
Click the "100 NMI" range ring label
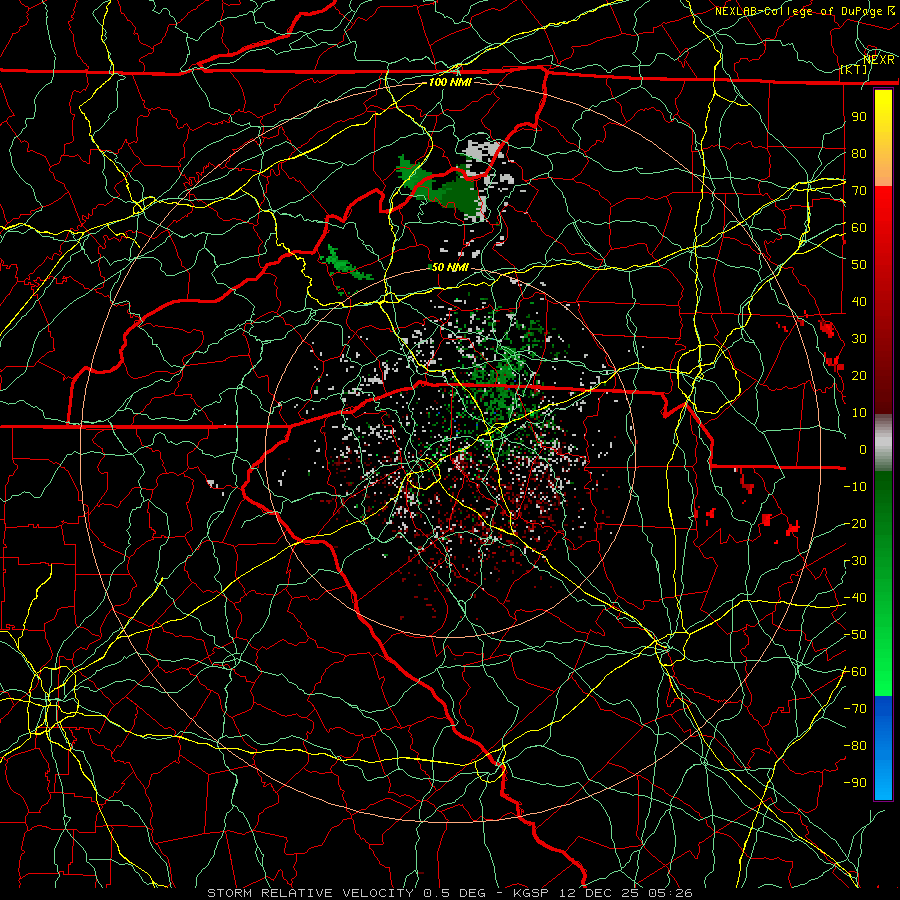click(x=450, y=82)
